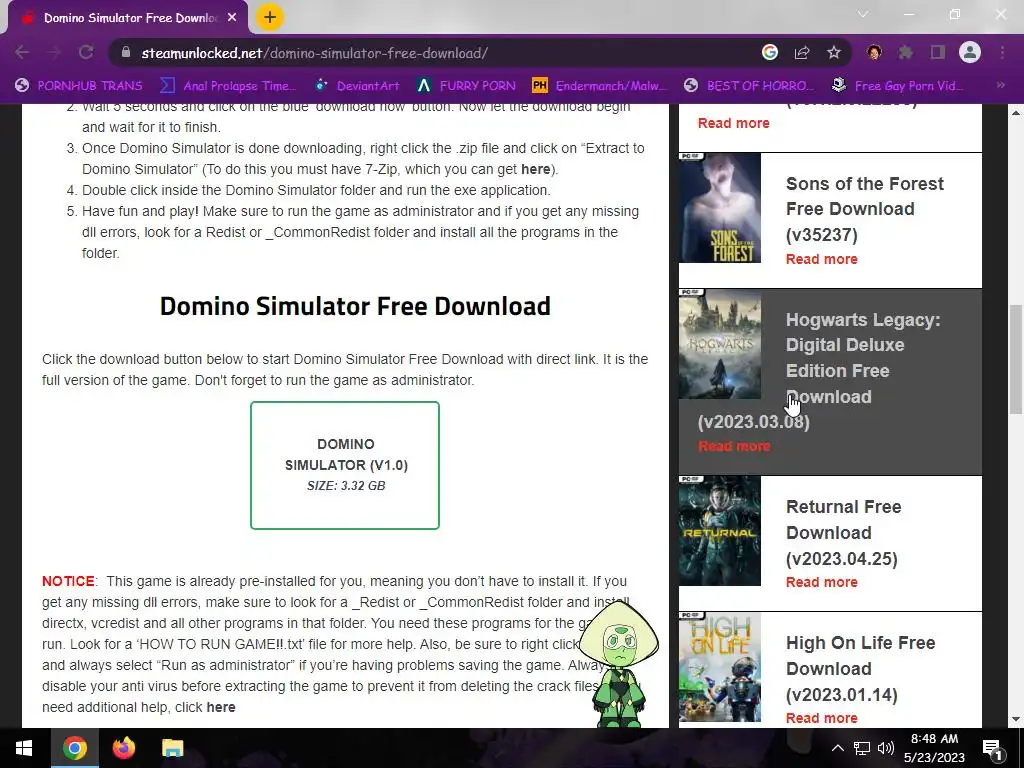Bookmark this page with the star icon

tap(834, 52)
